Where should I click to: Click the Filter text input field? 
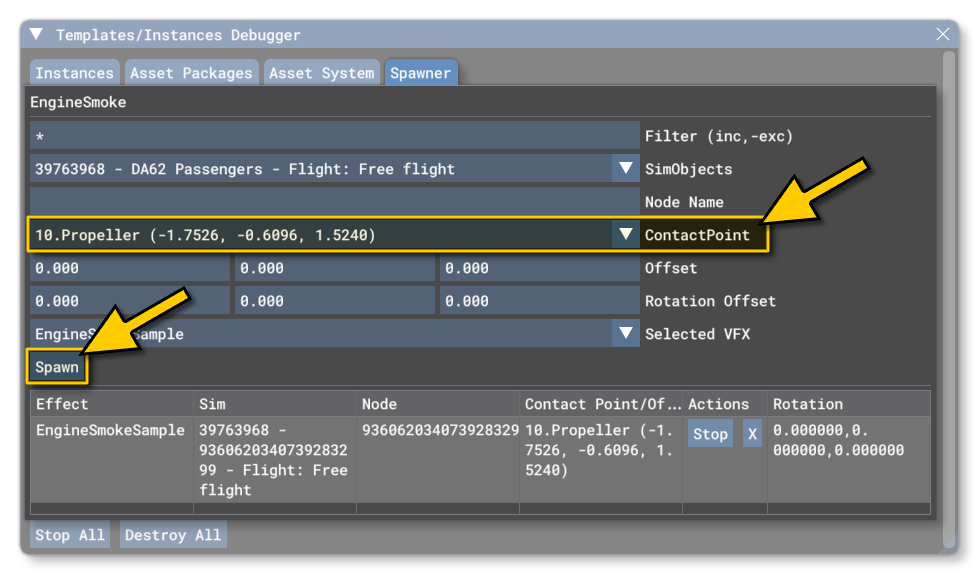[334, 136]
